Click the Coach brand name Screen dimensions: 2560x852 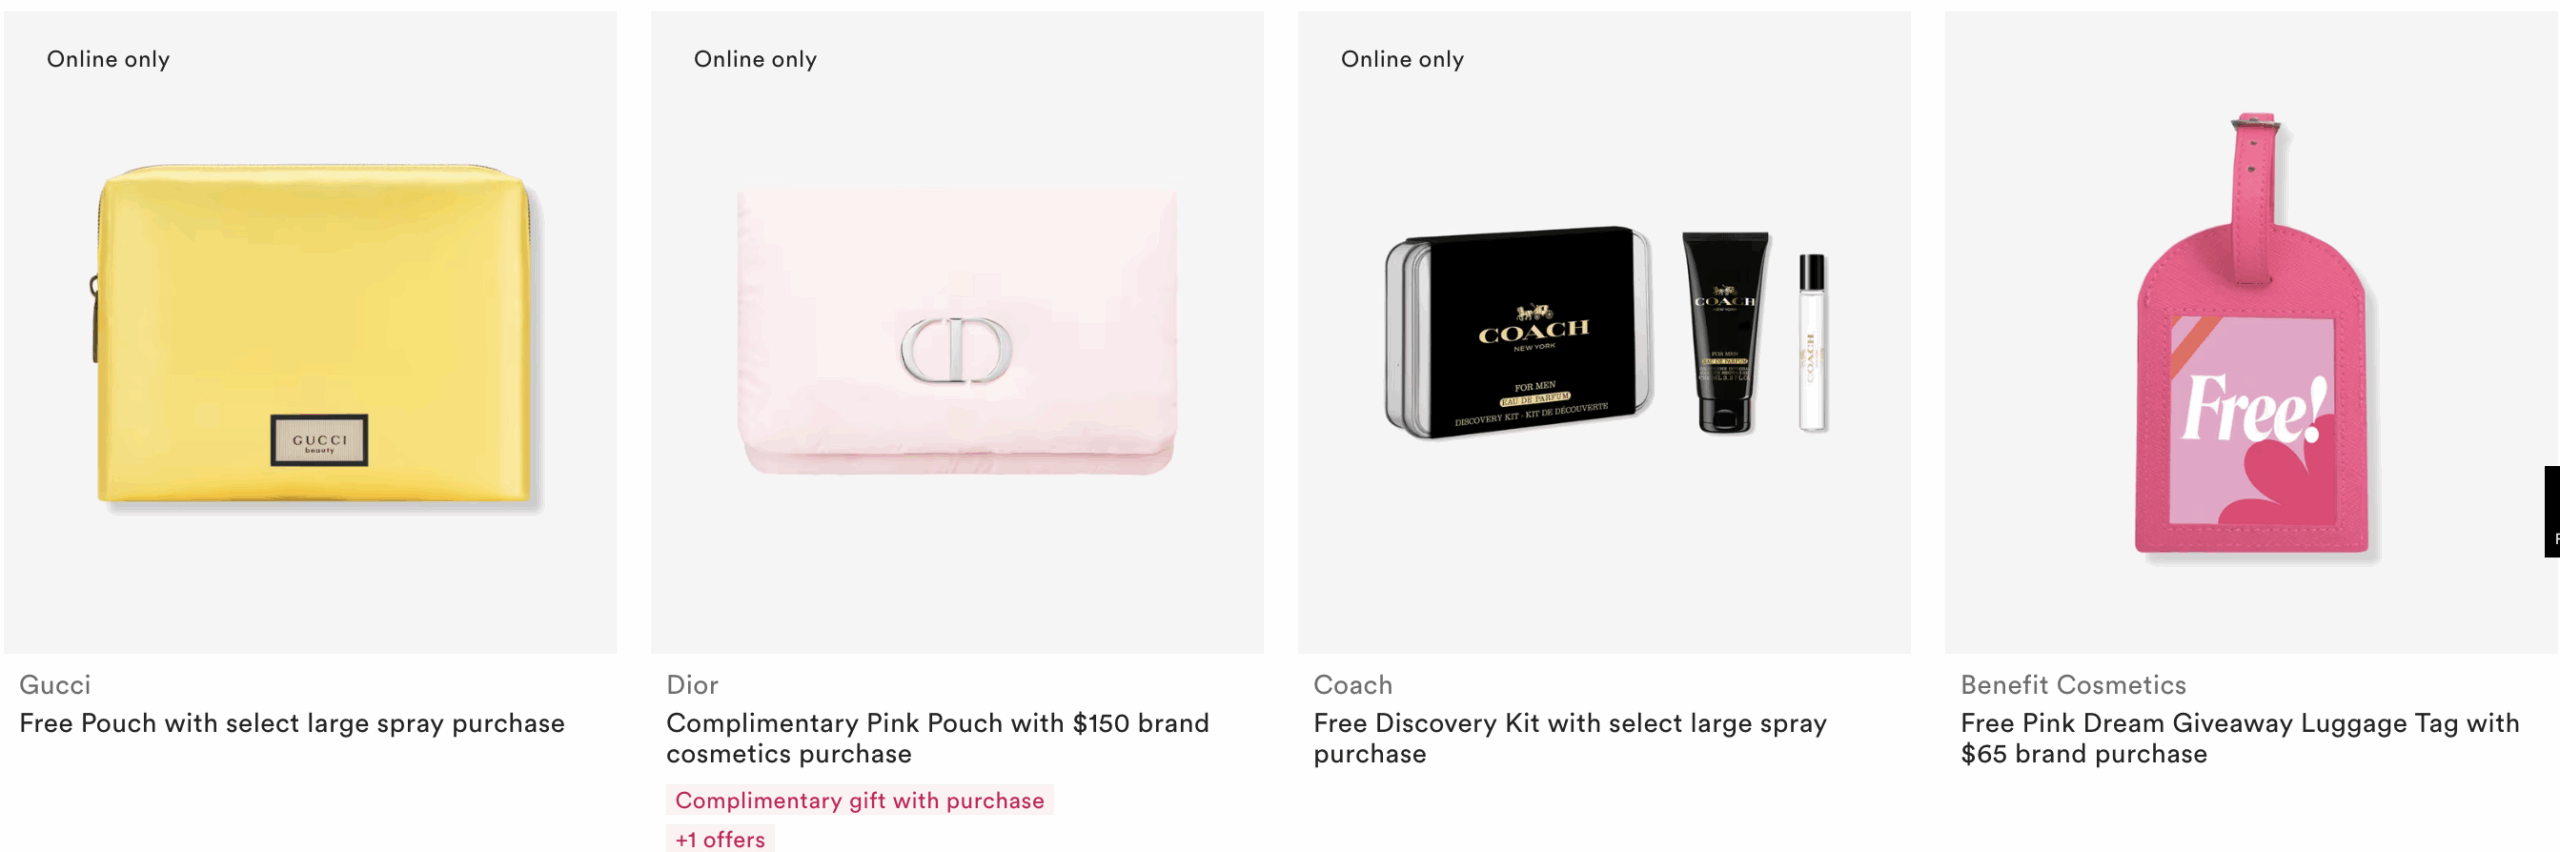click(1352, 685)
